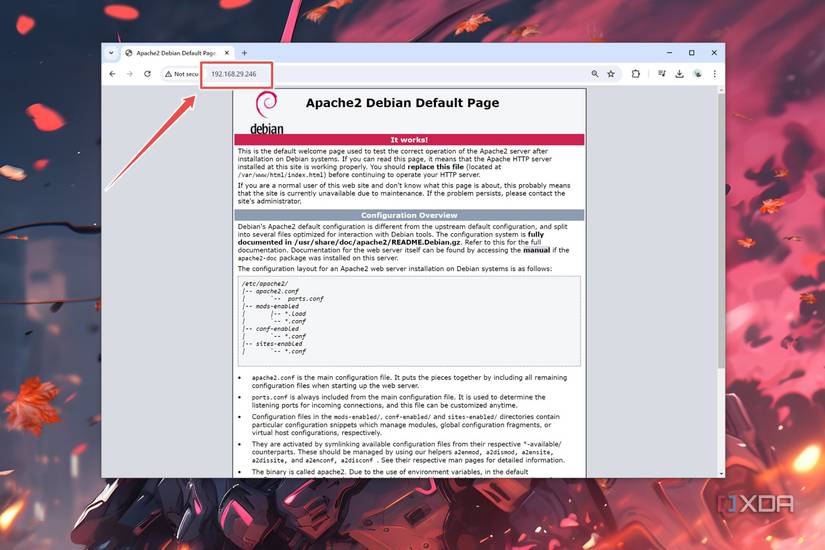Image resolution: width=825 pixels, height=550 pixels.
Task: Click the Apache2 Debian Default Page heading
Action: [403, 103]
